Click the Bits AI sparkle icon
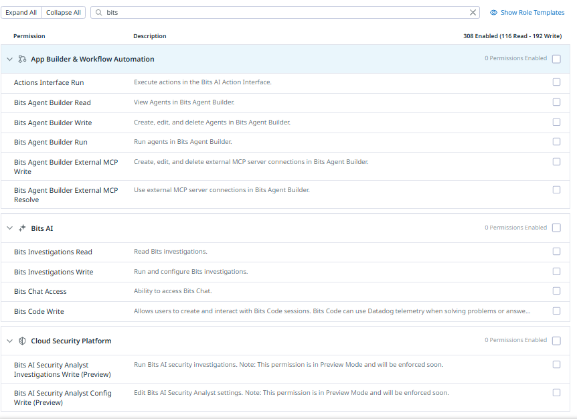The image size is (577, 419). [x=22, y=228]
